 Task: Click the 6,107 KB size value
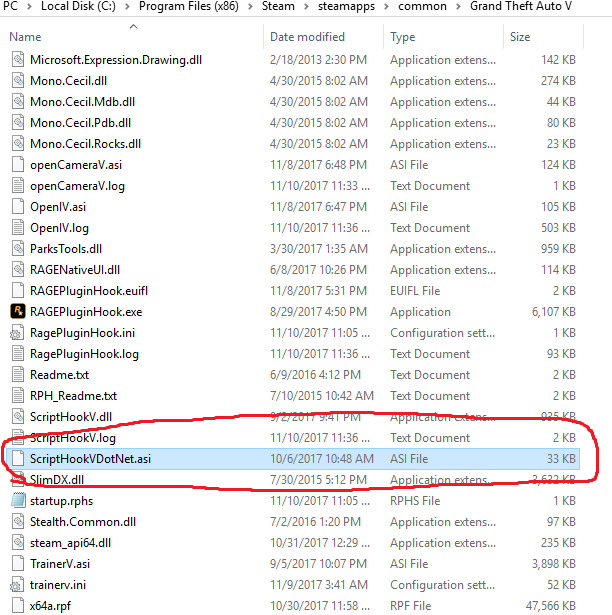point(554,312)
